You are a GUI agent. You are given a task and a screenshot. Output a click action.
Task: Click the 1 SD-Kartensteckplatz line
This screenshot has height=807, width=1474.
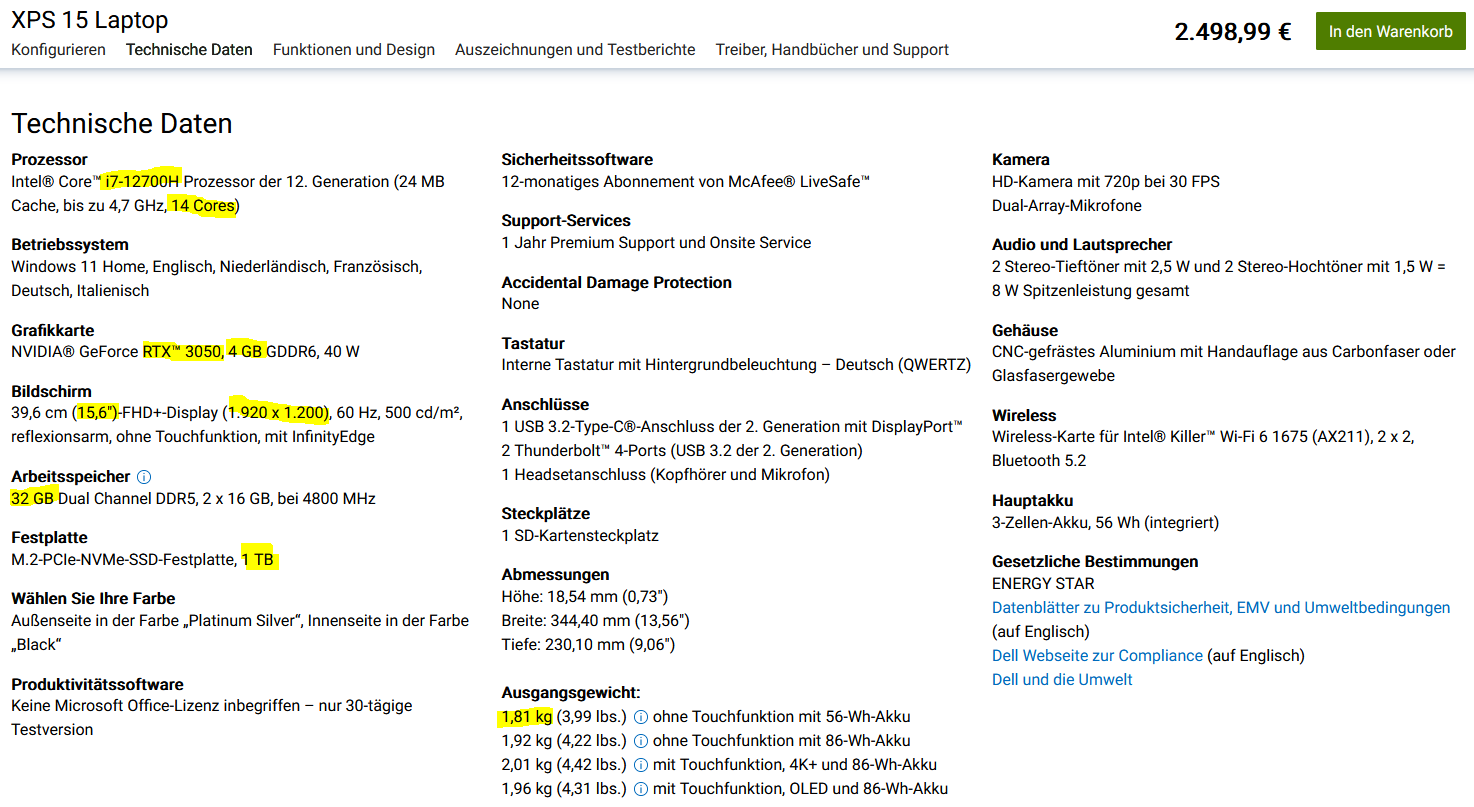tap(580, 535)
